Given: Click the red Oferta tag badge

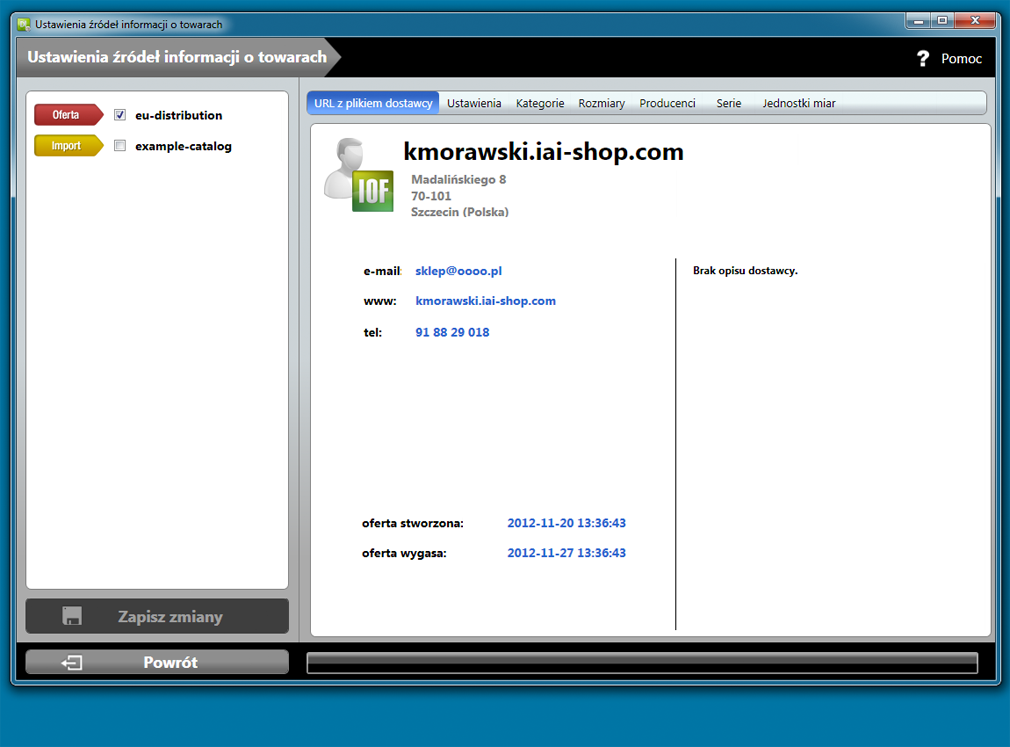Looking at the screenshot, I should tap(67, 115).
